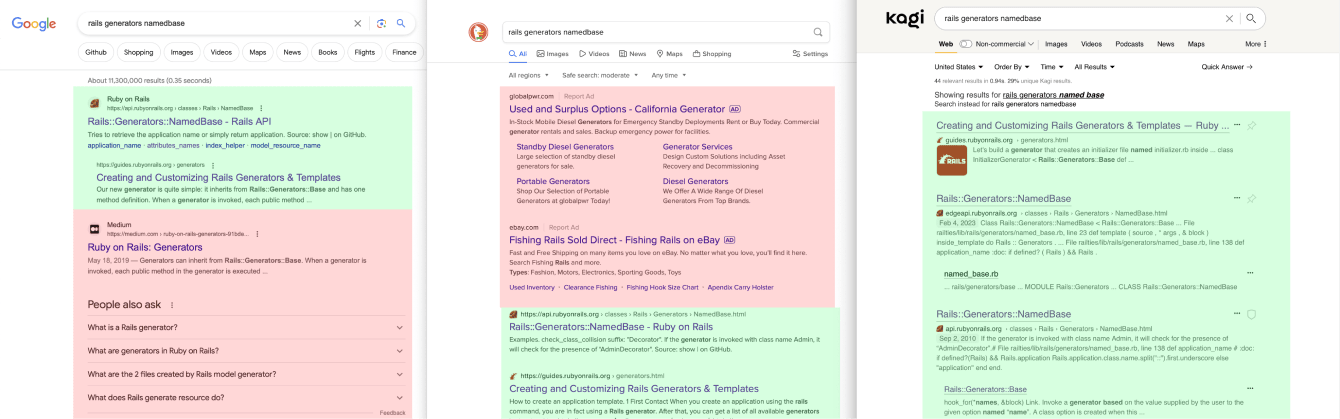This screenshot has width=1340, height=419.
Task: Open DuckDuckGo result Rails::Generators::NamedBase - Ruby on Rails
Action: click(611, 327)
